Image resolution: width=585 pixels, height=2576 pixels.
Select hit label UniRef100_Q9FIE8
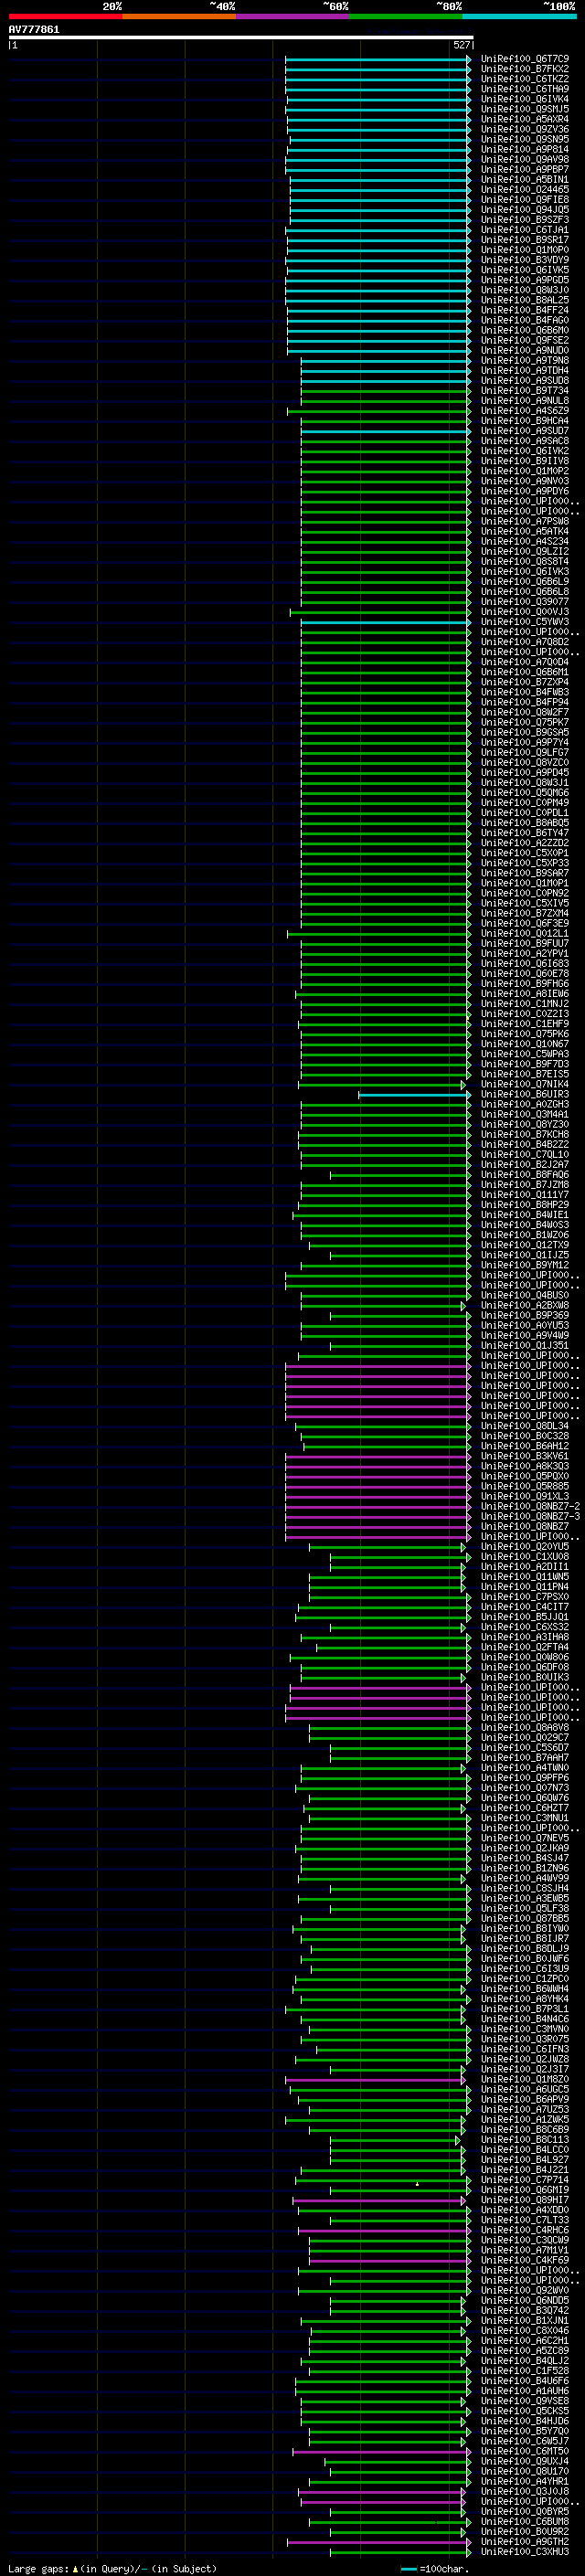[x=525, y=200]
